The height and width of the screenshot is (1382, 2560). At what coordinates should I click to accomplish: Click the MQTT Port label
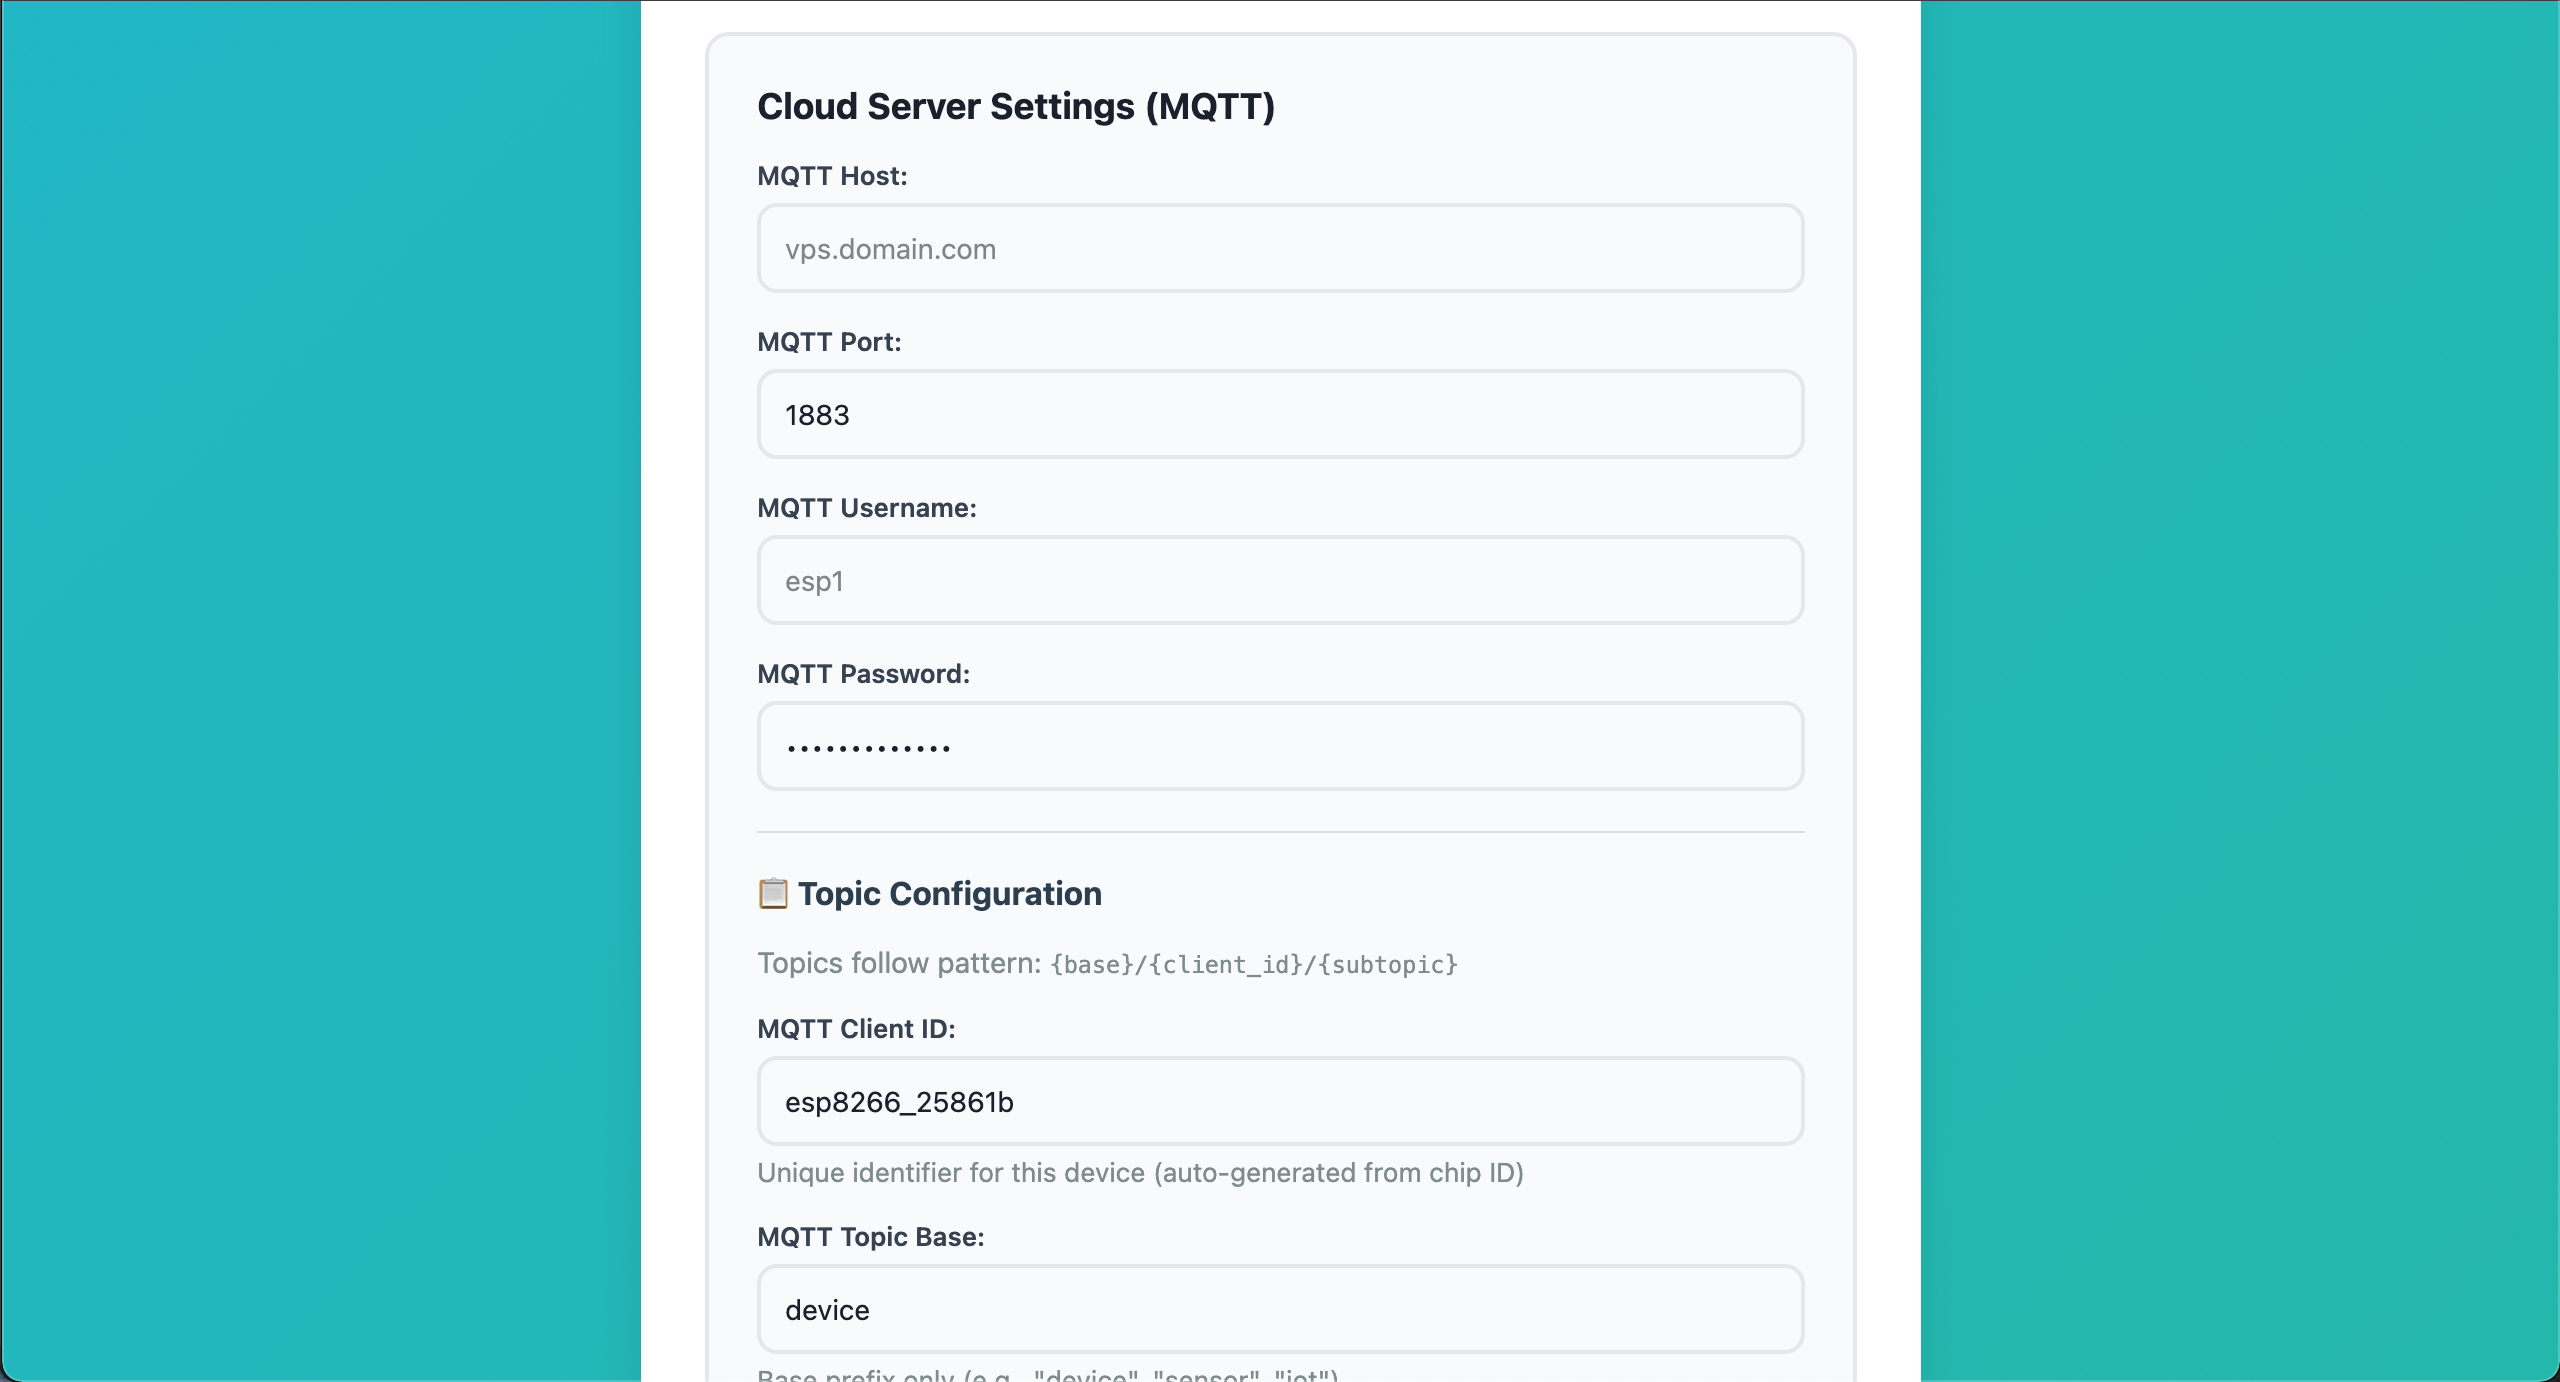pyautogui.click(x=828, y=341)
